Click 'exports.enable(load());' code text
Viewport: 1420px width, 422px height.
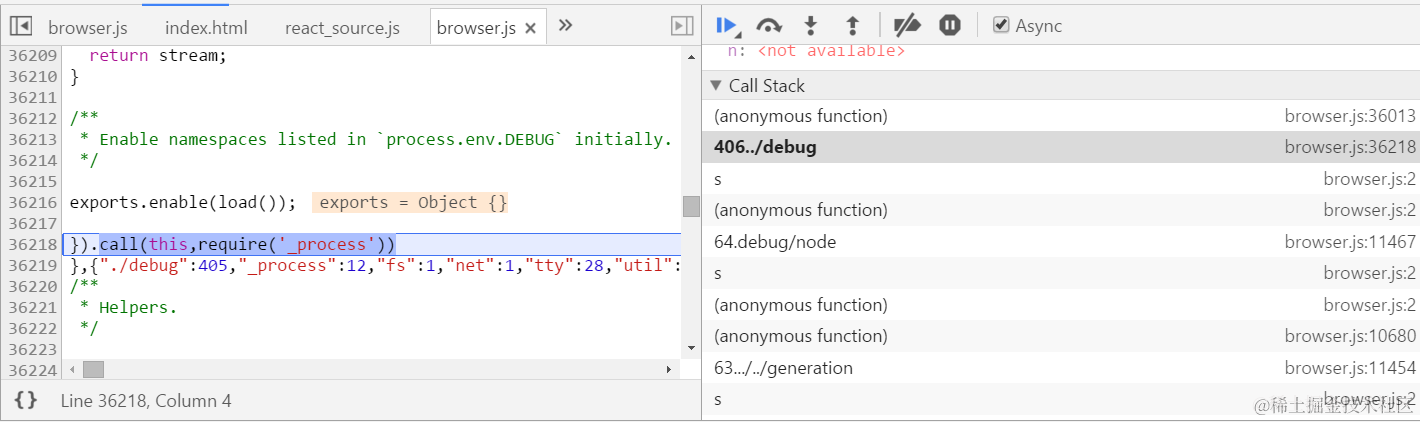click(x=183, y=203)
